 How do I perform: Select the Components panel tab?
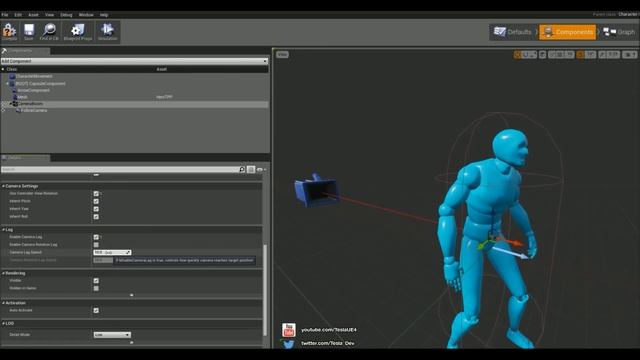[x=25, y=51]
